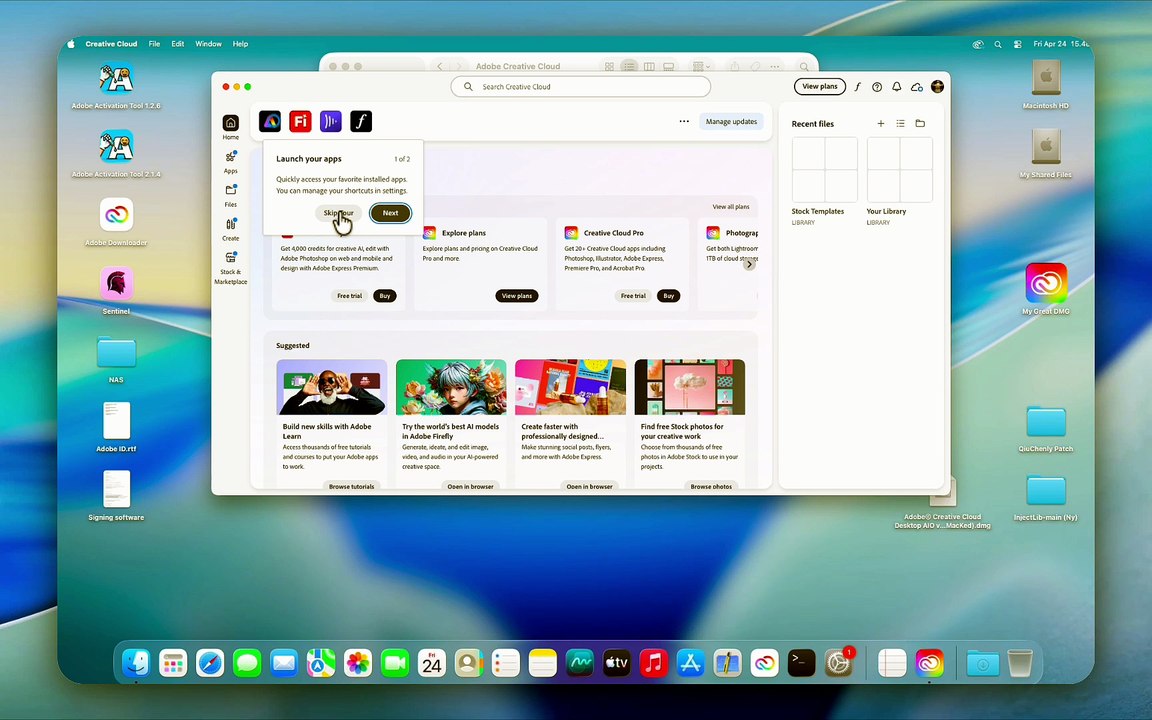The width and height of the screenshot is (1152, 720).
Task: Click the Search Creative Cloud field
Action: click(580, 87)
